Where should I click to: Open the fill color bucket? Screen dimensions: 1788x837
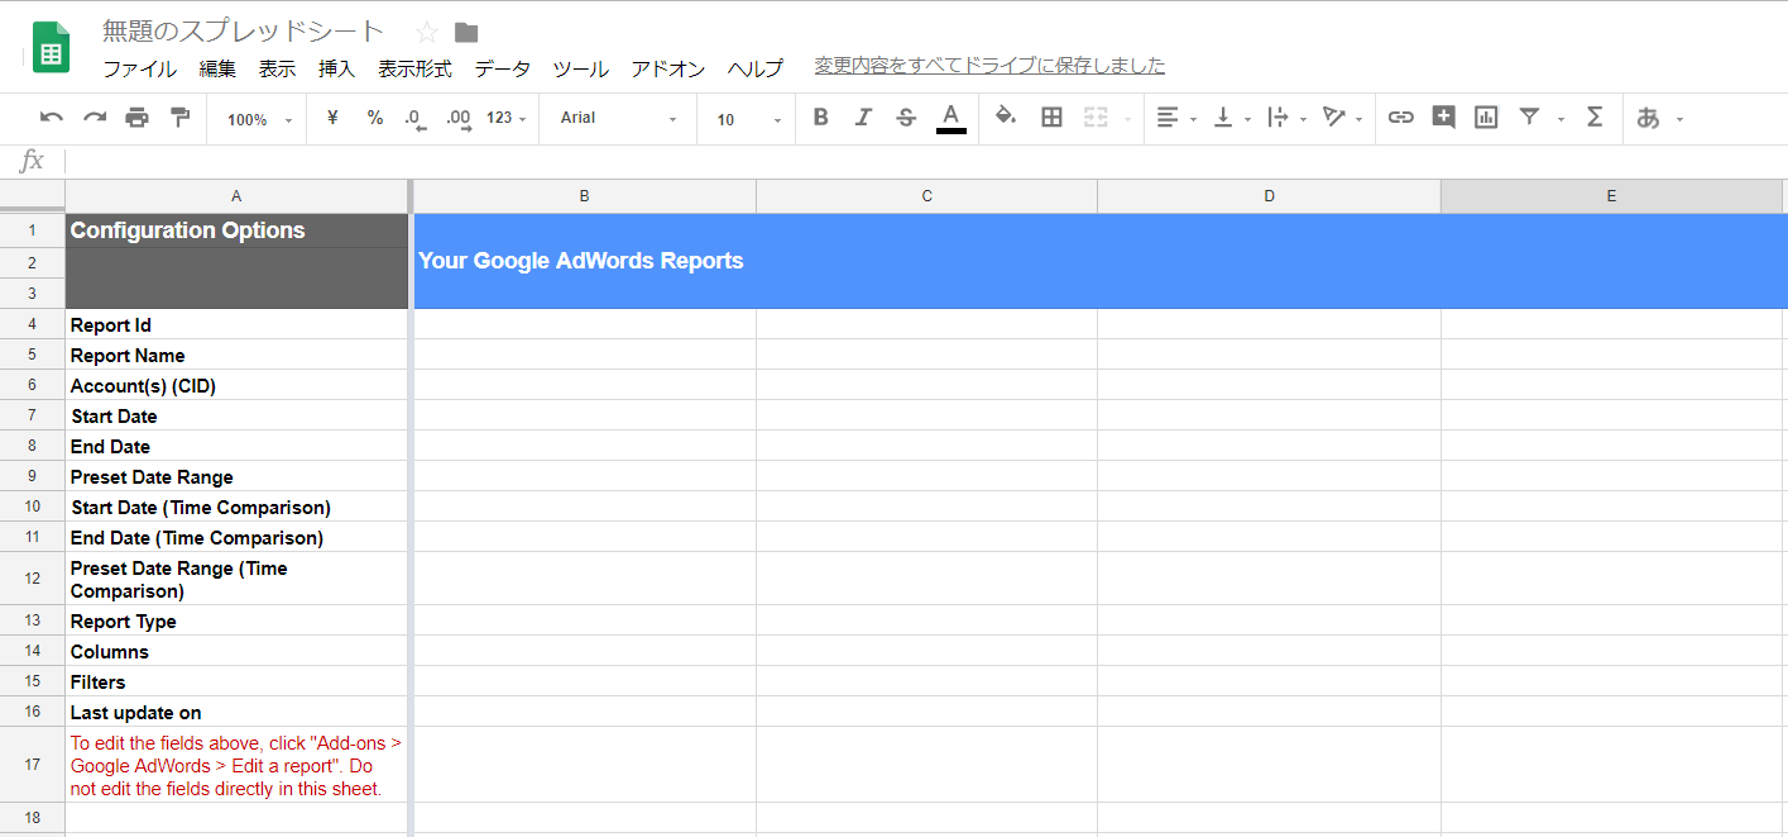point(1005,117)
